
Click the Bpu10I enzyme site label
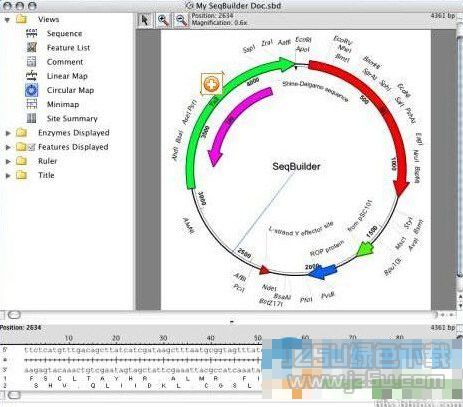tap(393, 267)
